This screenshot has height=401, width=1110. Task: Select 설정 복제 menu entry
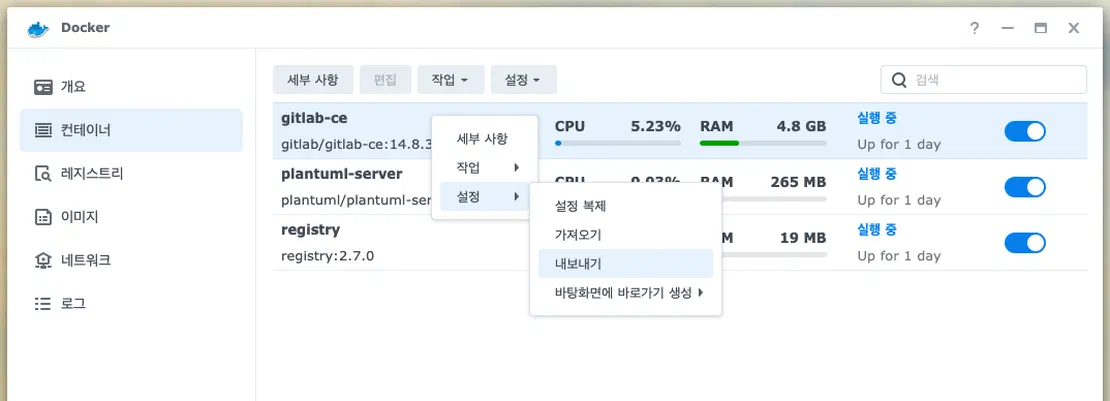tap(626, 206)
